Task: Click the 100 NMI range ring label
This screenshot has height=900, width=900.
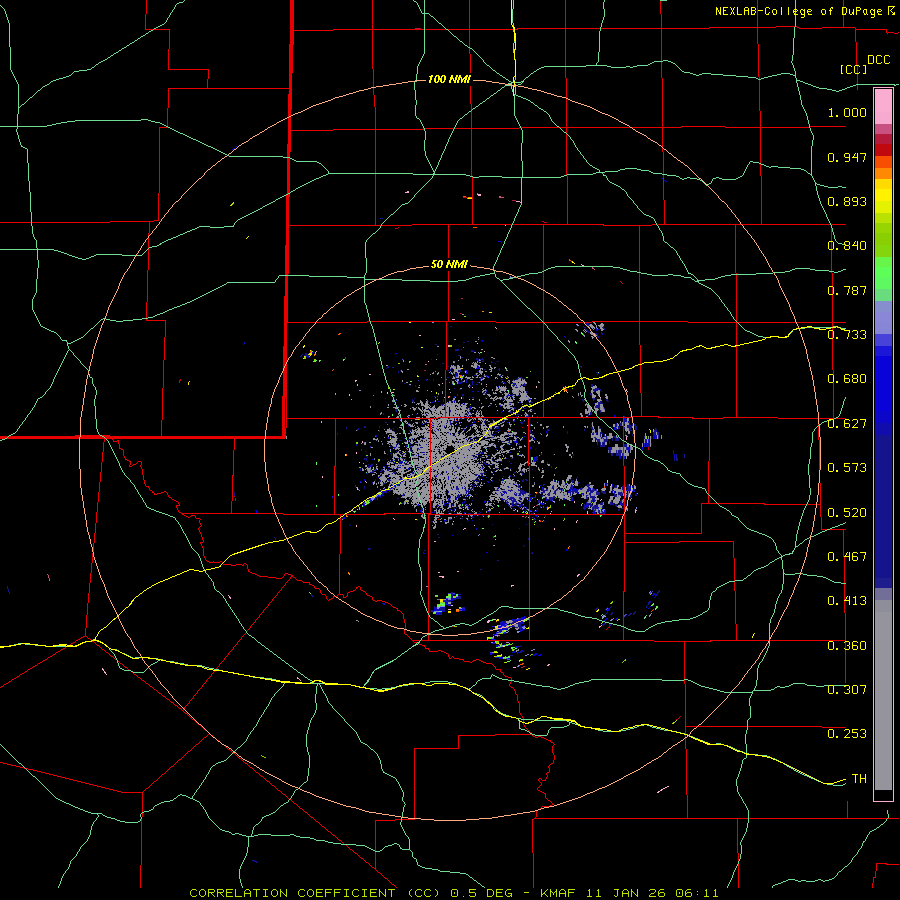Action: pyautogui.click(x=449, y=79)
